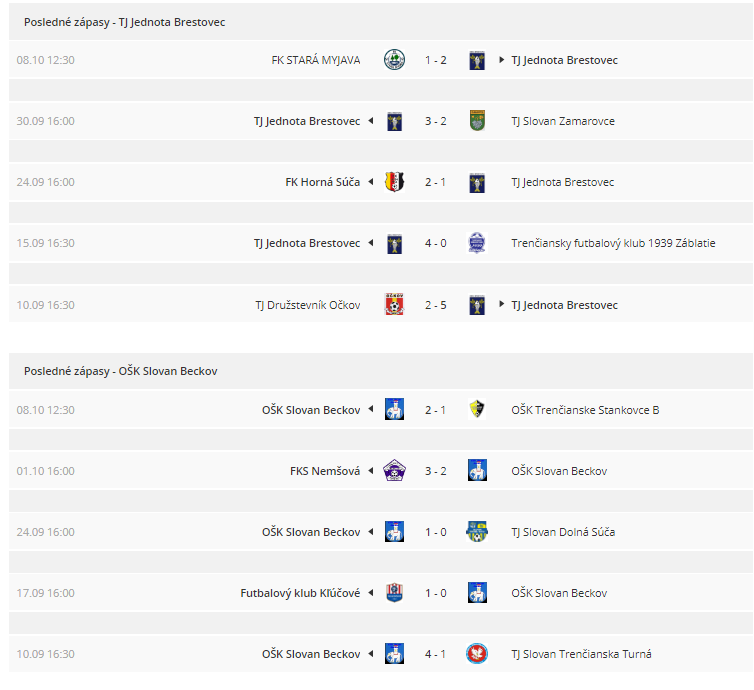Open the 1 - 2 match score on 08.10
The image size is (754, 690).
point(436,60)
